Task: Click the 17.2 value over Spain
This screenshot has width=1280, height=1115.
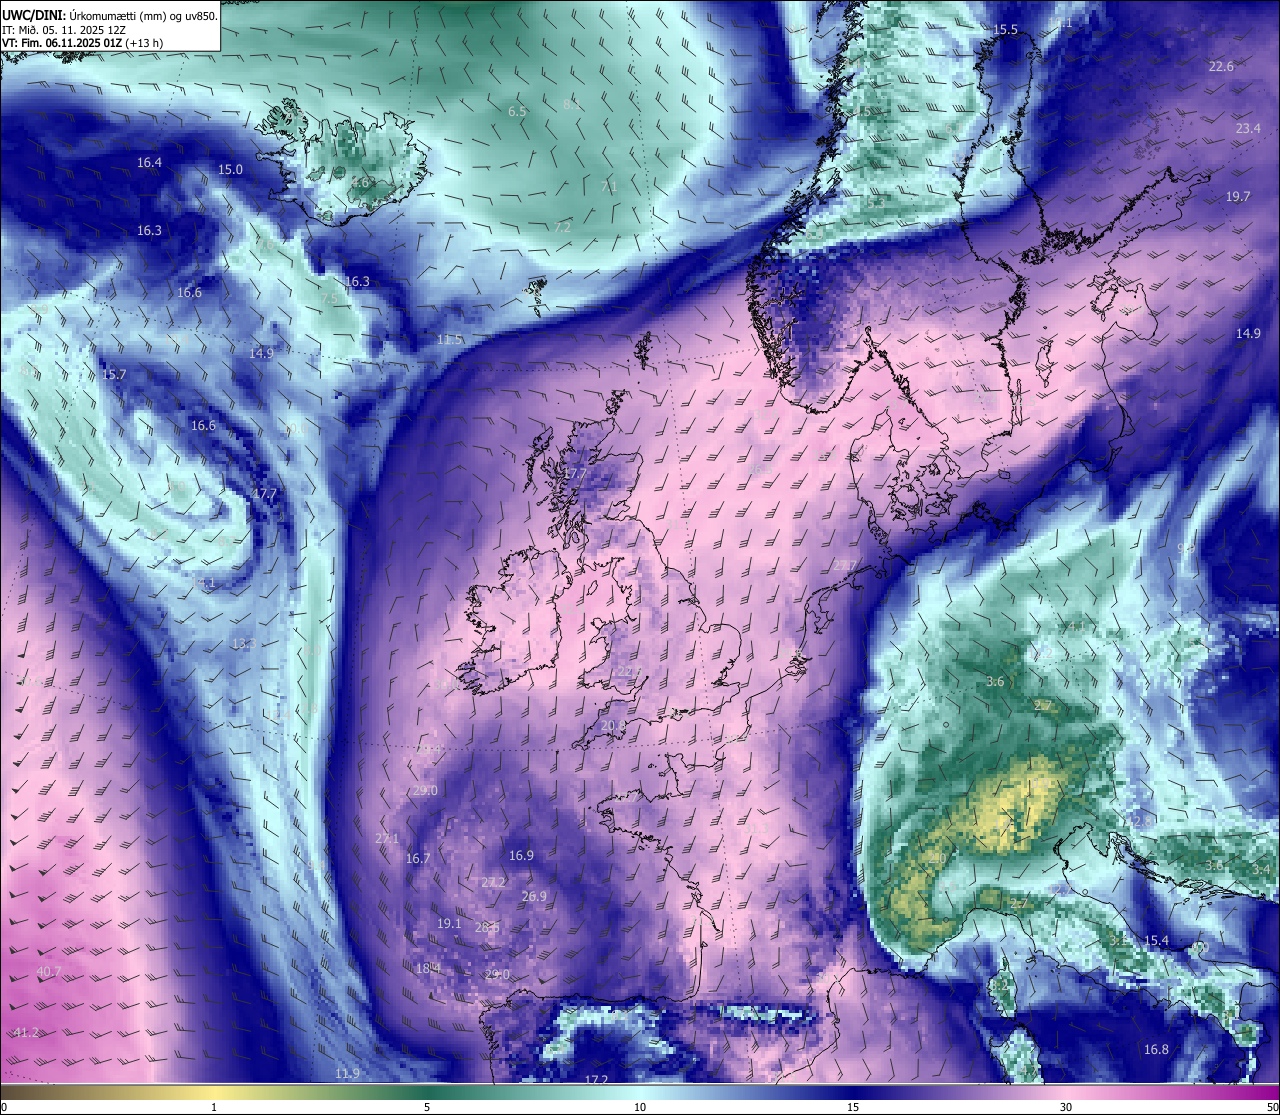Action: (596, 1079)
